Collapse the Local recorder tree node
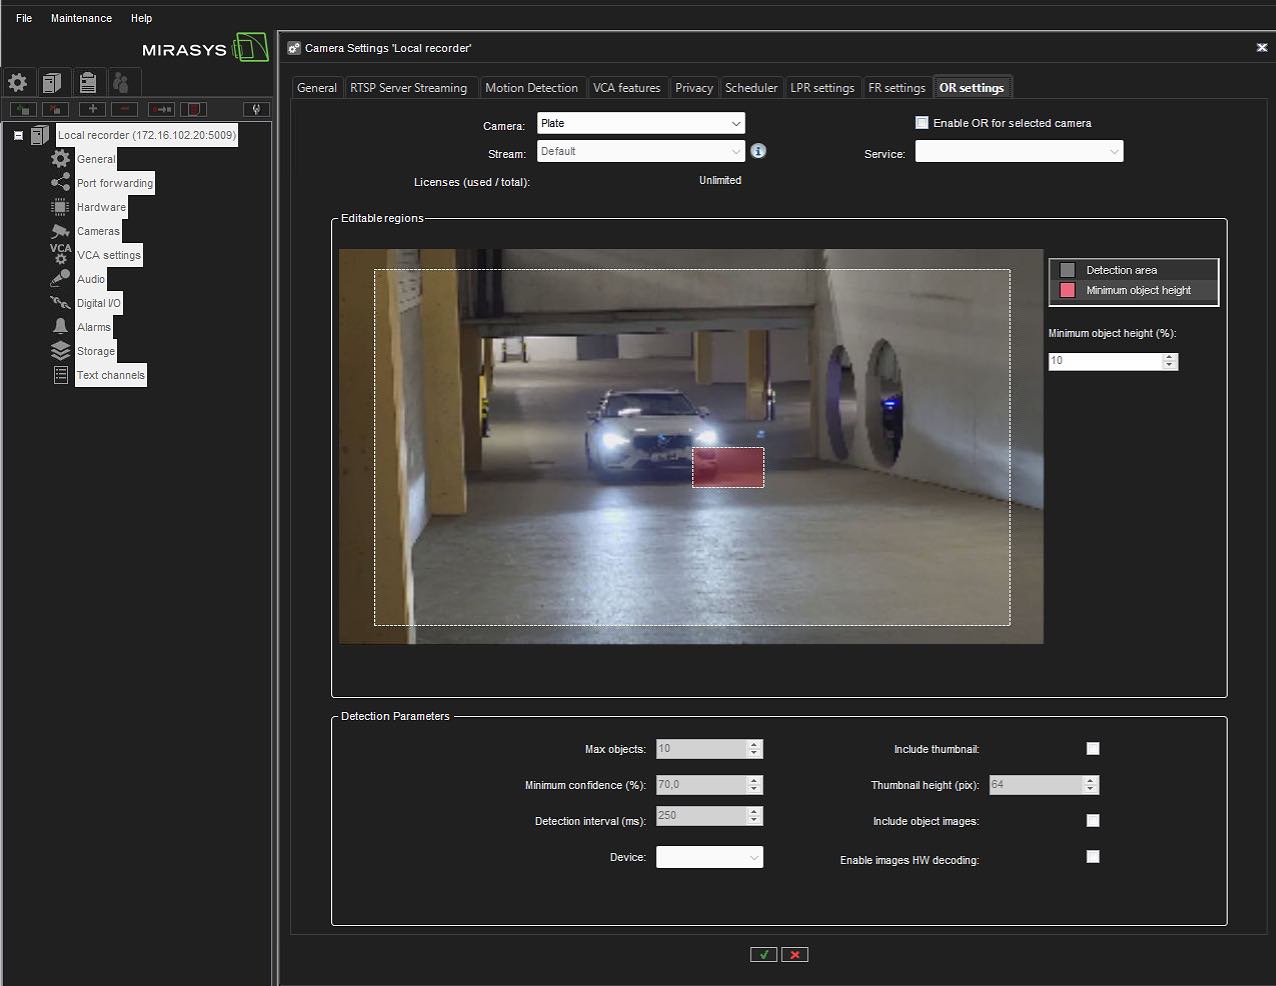 [18, 135]
